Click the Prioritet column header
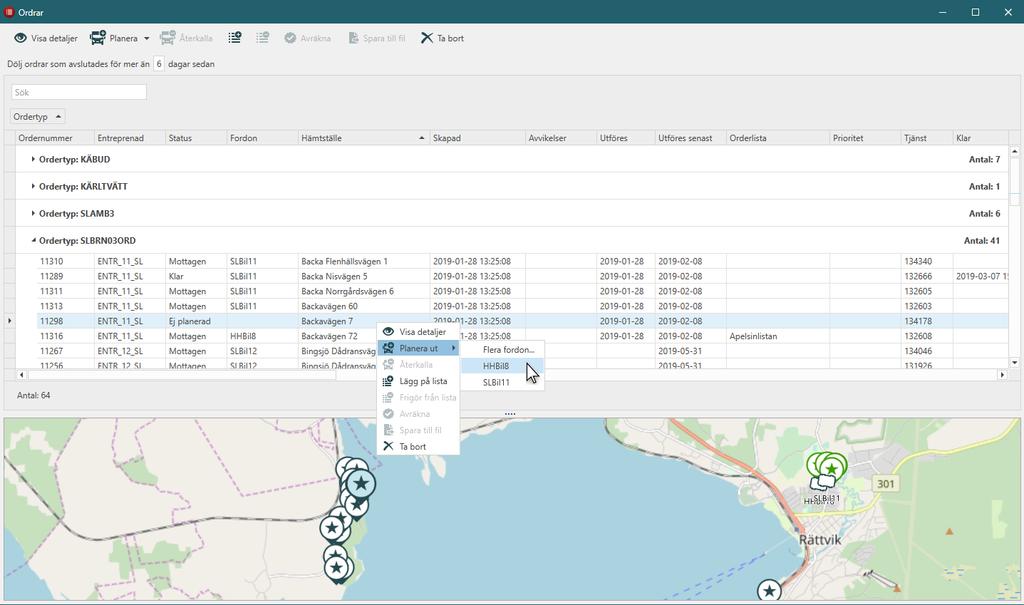 [865, 138]
